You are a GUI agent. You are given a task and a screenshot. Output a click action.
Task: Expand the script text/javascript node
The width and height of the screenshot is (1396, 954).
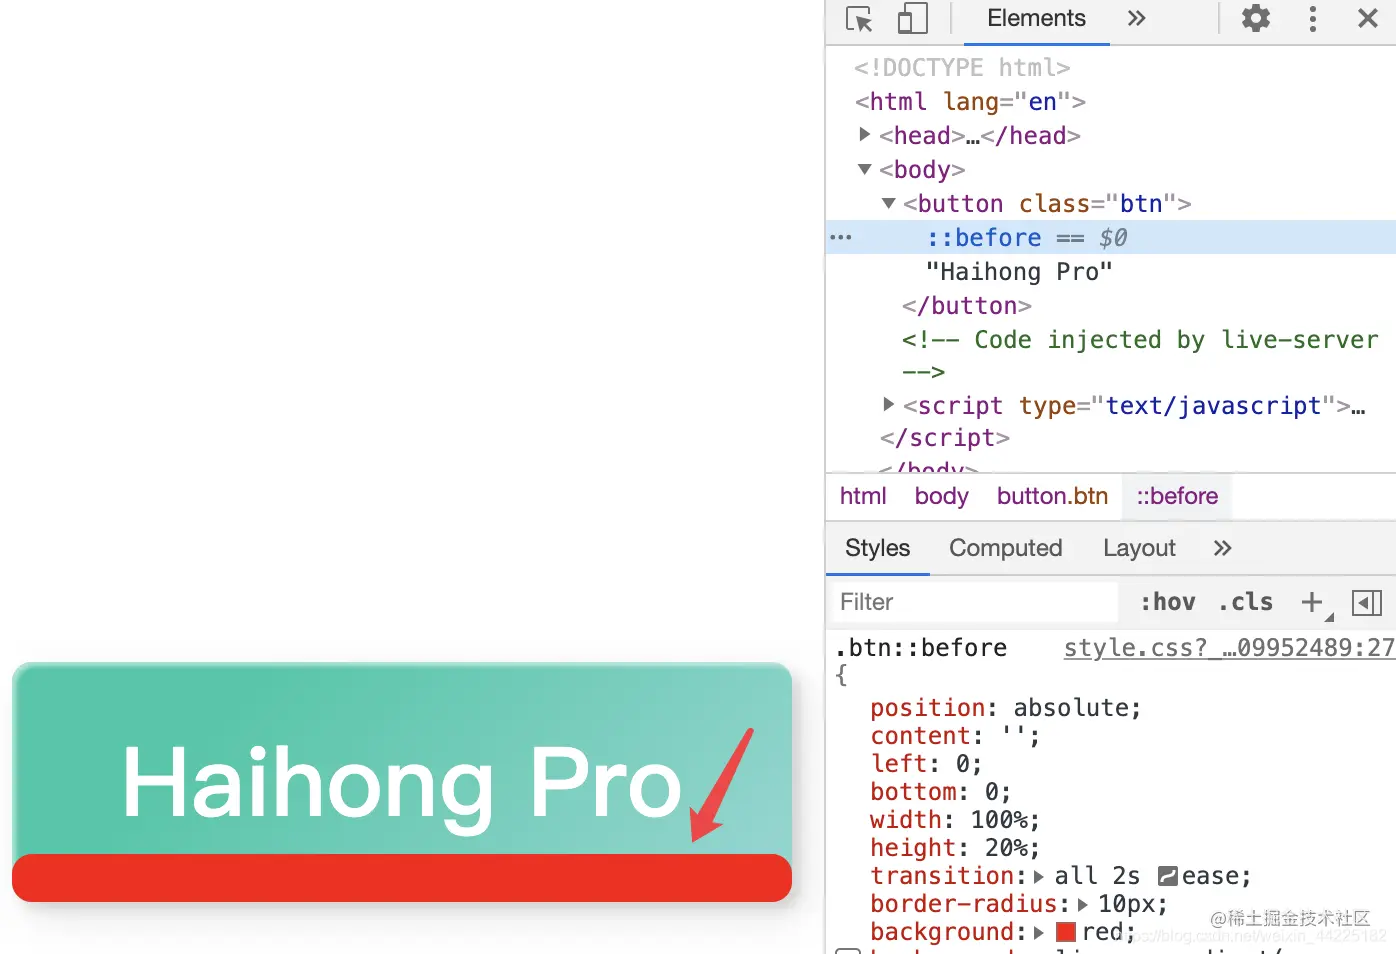click(889, 404)
